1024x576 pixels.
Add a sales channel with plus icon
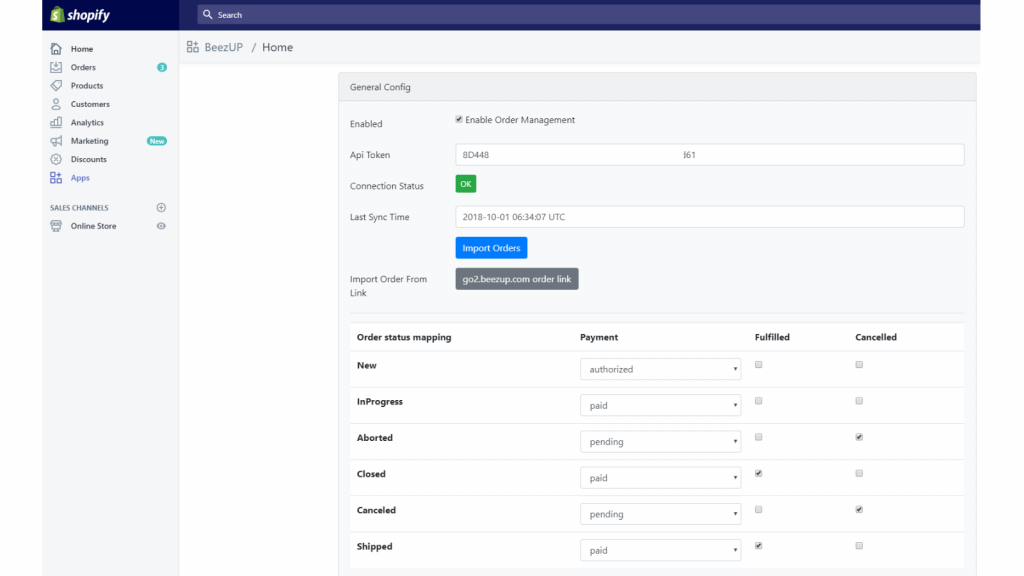click(161, 208)
